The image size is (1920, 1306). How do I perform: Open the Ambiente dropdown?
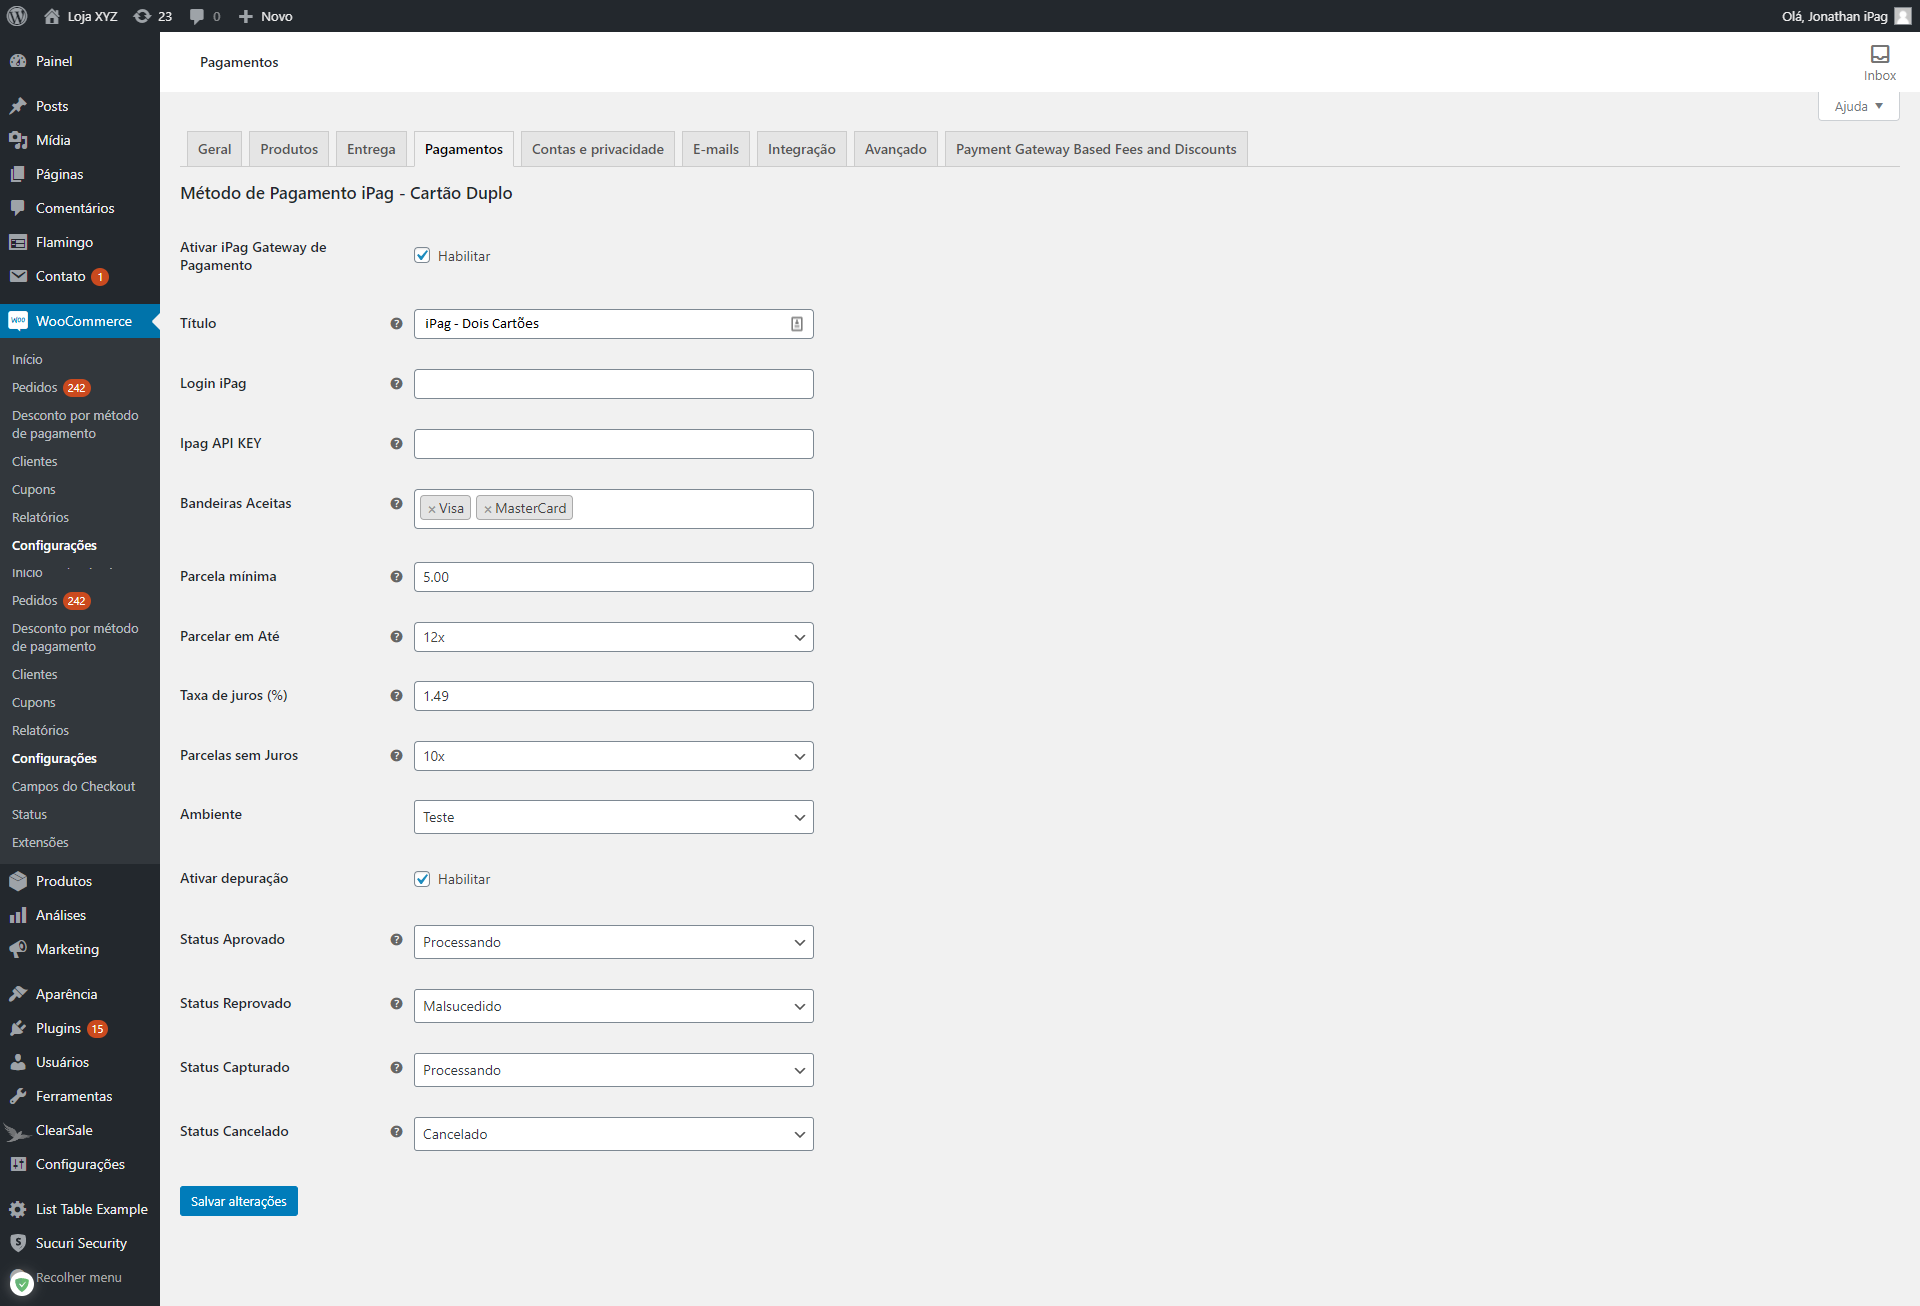point(613,817)
